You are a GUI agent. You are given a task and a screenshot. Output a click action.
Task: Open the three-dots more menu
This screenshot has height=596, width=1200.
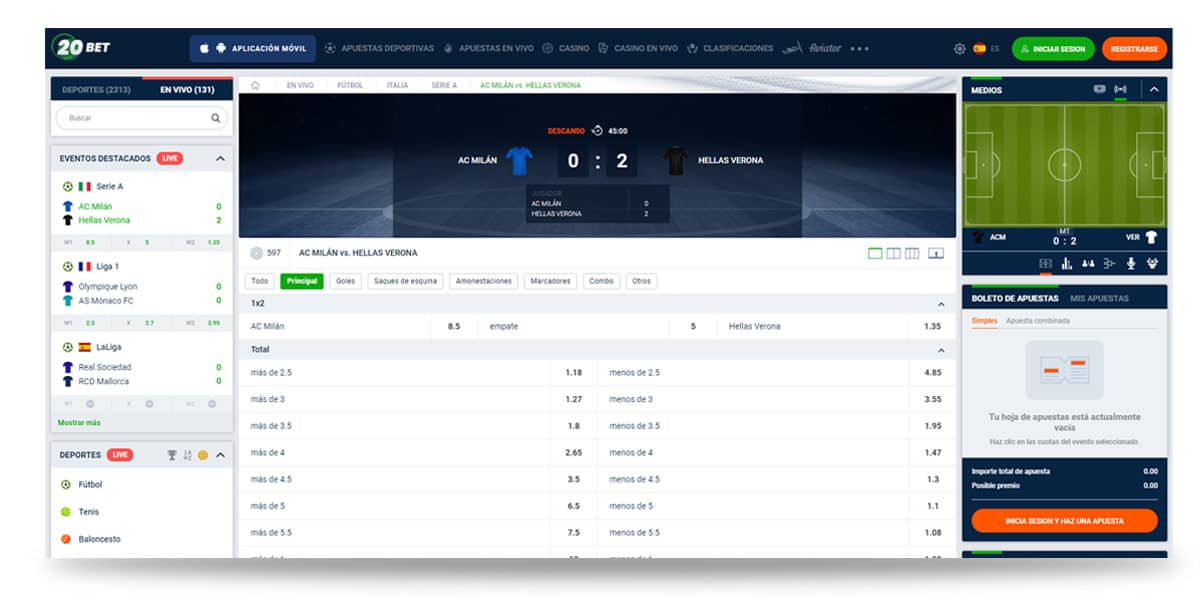860,48
